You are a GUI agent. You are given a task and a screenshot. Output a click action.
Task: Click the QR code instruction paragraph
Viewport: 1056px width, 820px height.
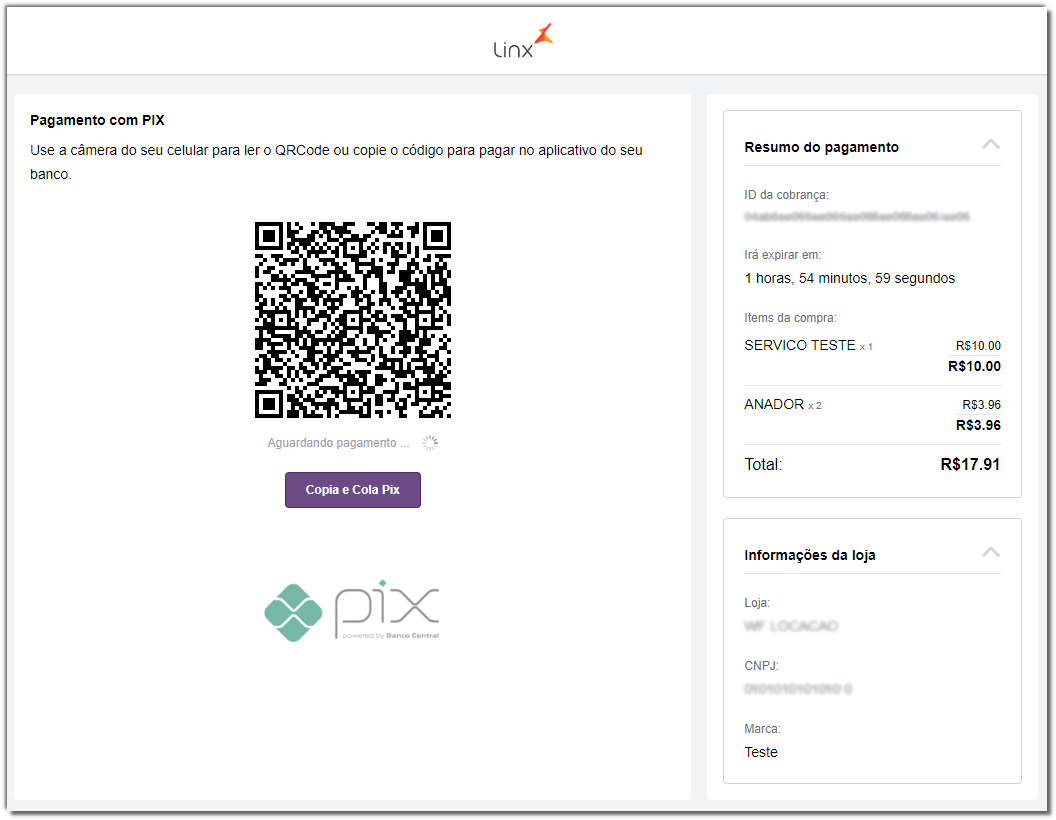coord(337,162)
